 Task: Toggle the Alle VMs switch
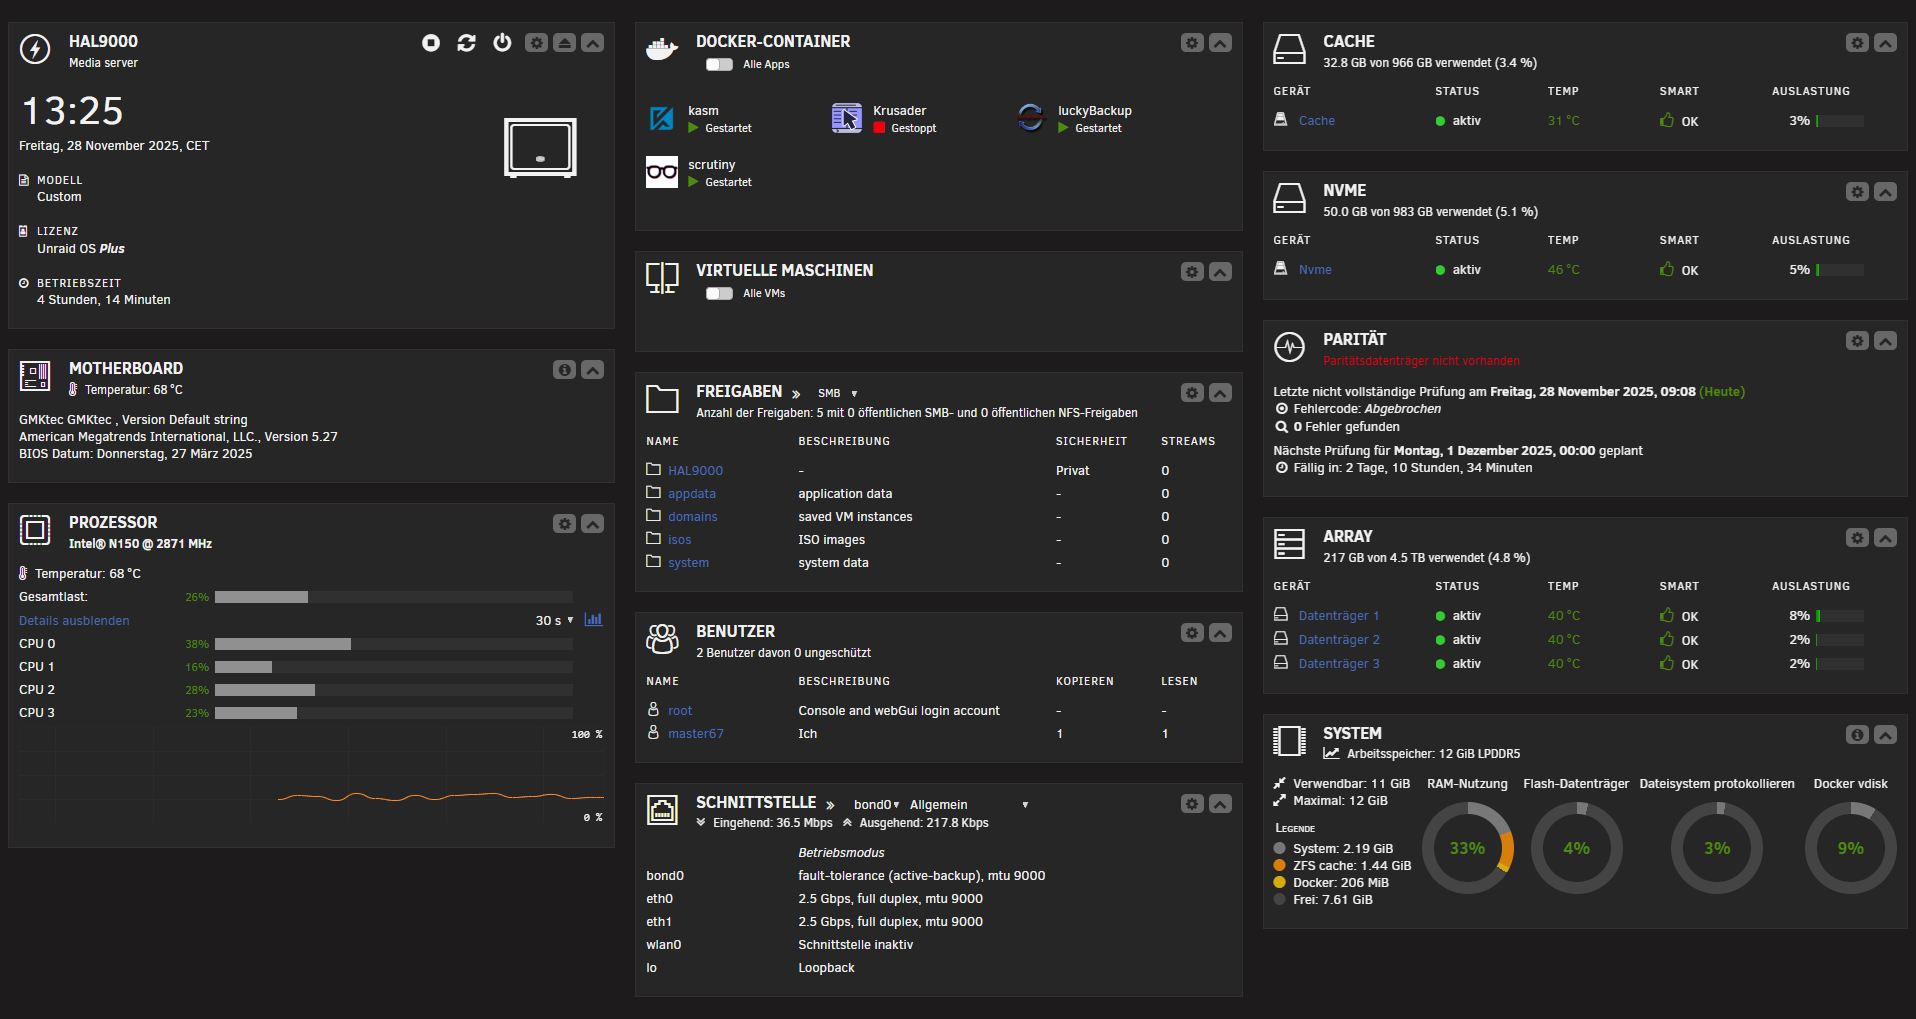tap(719, 294)
